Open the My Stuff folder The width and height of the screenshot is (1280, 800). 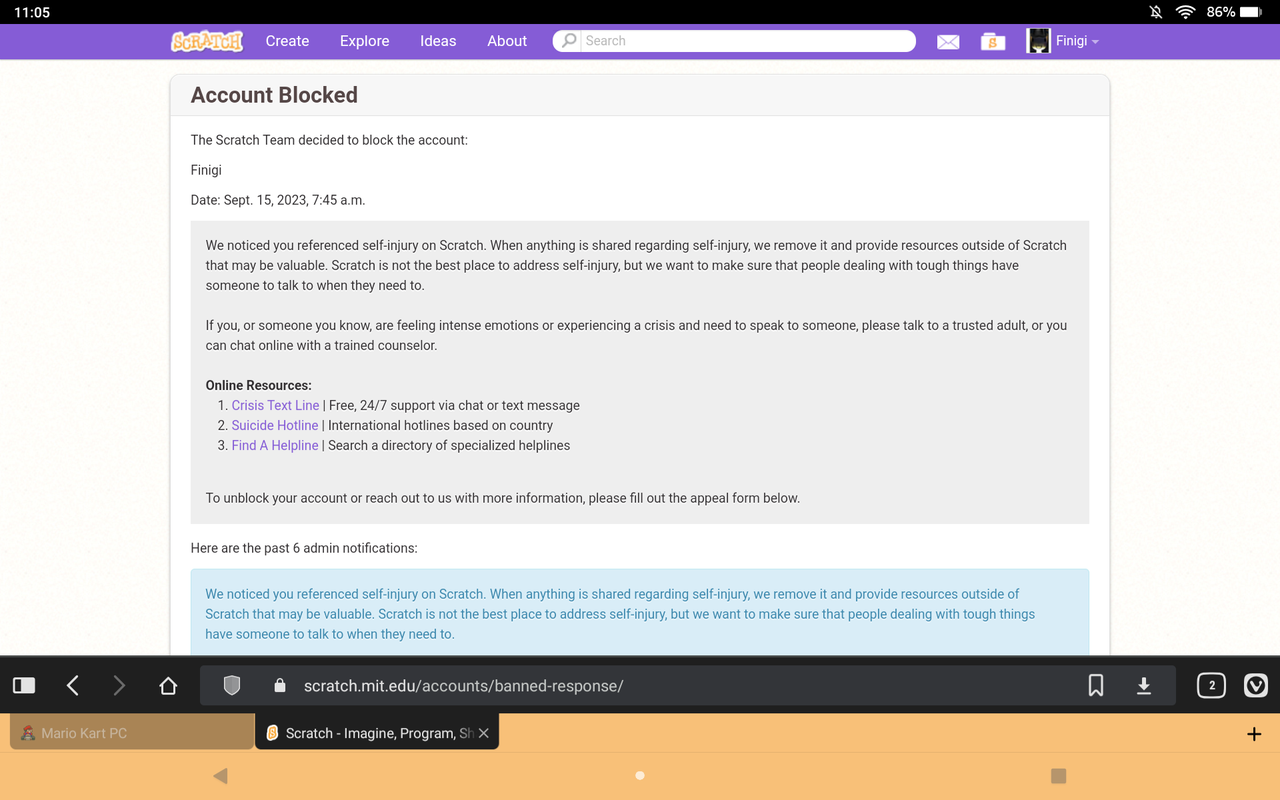[x=992, y=41]
